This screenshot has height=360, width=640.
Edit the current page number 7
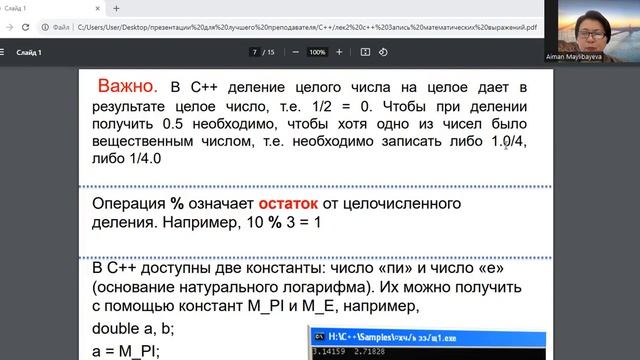point(254,52)
